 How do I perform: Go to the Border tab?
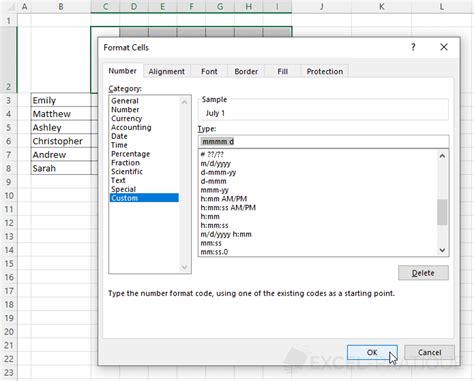(x=246, y=71)
